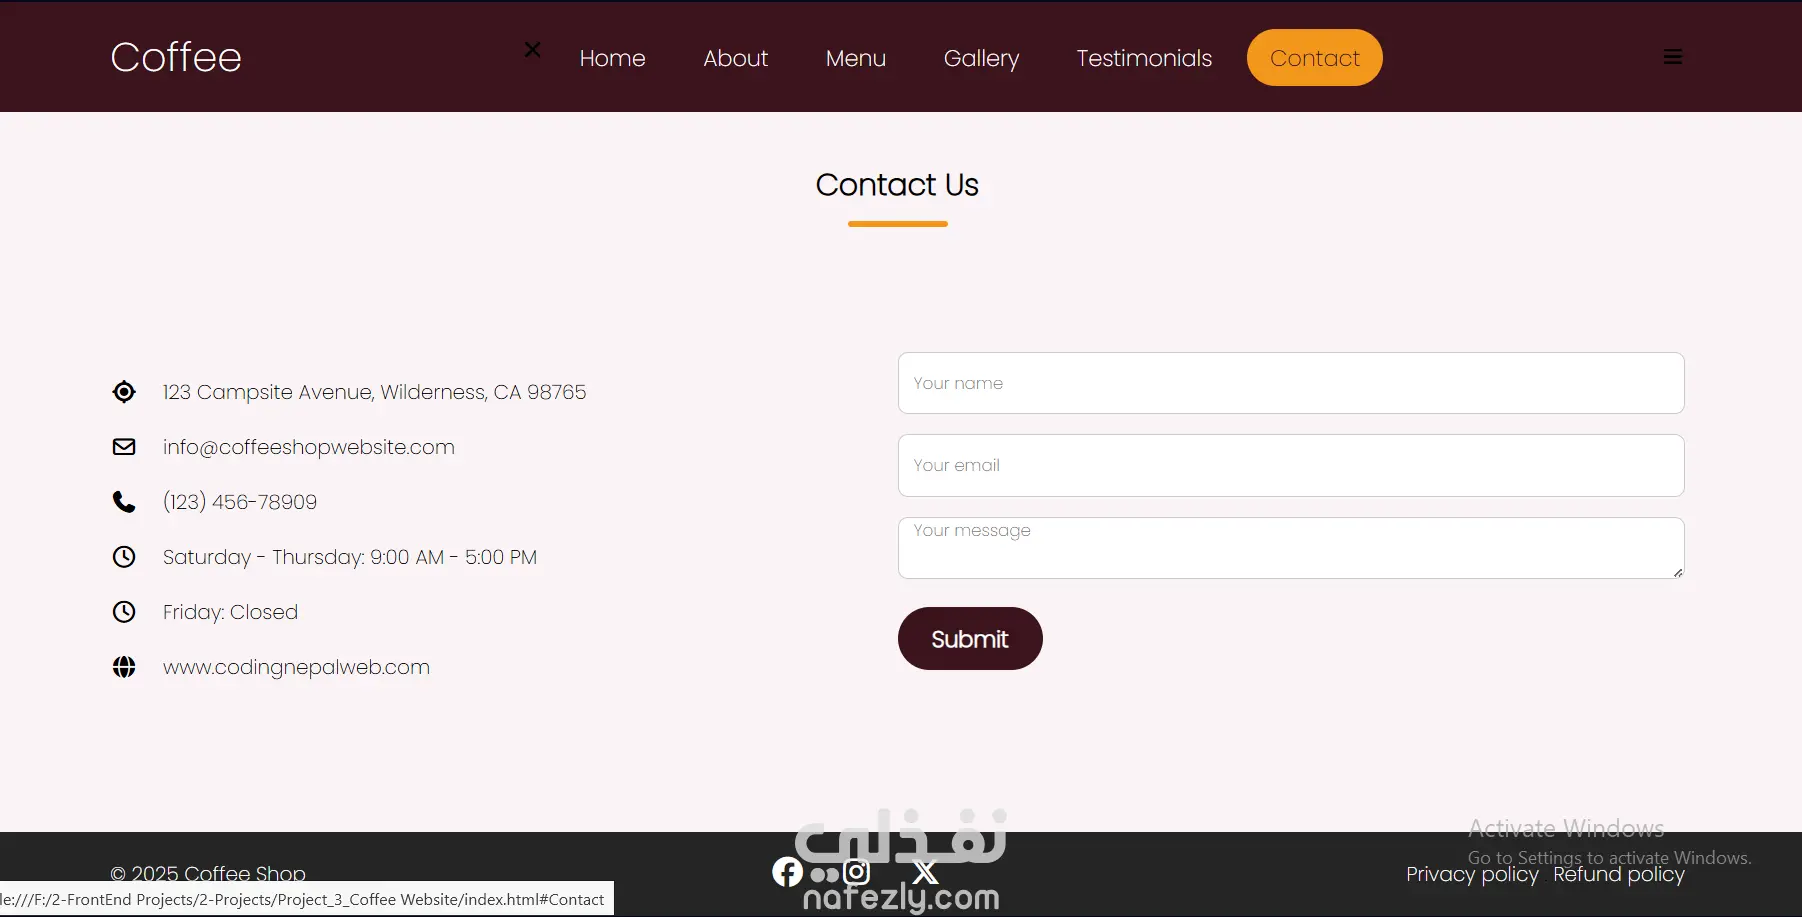The image size is (1802, 917).
Task: Navigate to the Menu section link
Action: click(856, 58)
